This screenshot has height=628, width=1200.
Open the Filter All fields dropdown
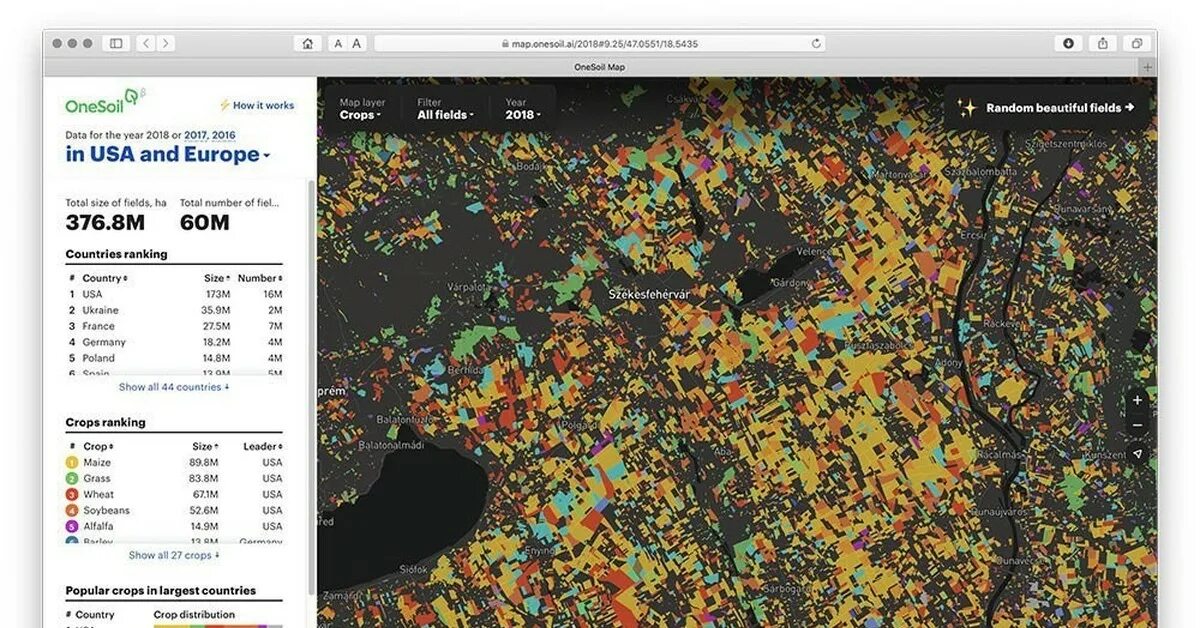click(x=446, y=109)
